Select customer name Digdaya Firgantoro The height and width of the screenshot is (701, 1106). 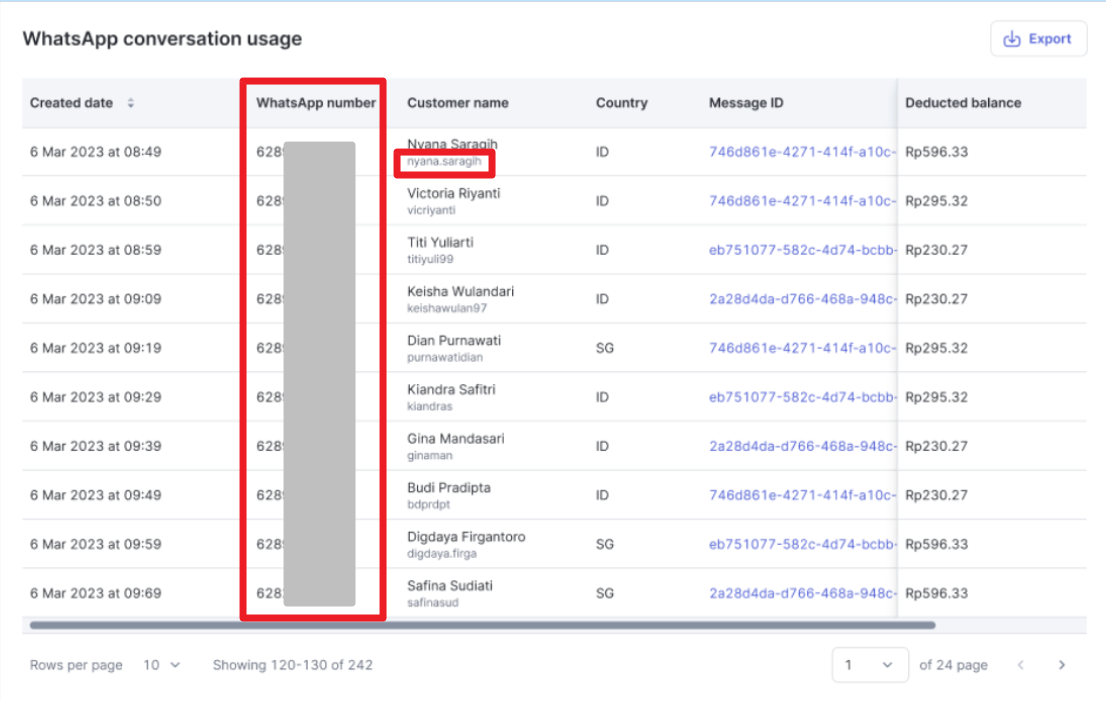[466, 537]
